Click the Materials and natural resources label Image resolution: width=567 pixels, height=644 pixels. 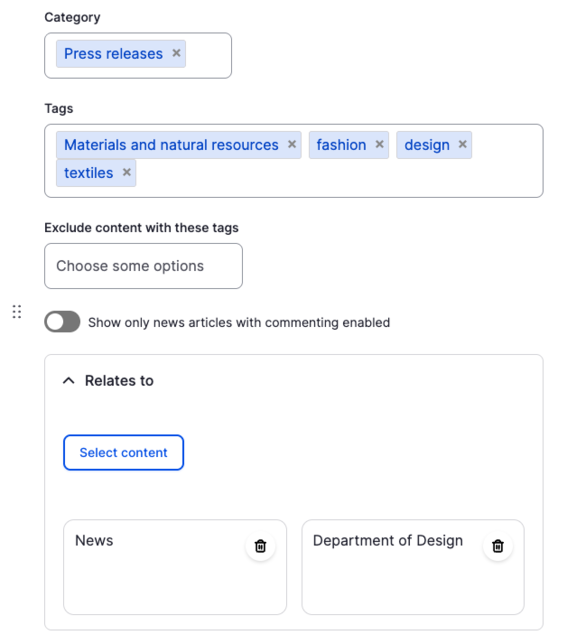click(x=171, y=145)
